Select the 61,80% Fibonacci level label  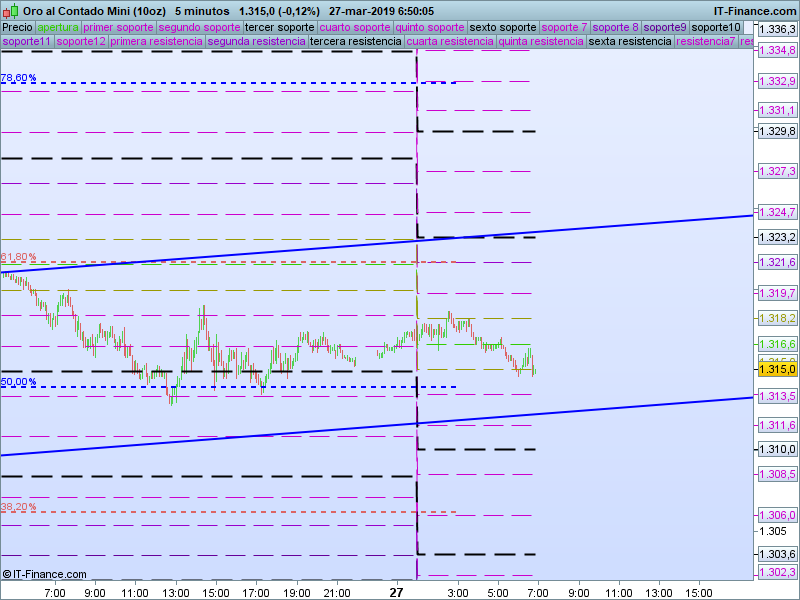18,257
